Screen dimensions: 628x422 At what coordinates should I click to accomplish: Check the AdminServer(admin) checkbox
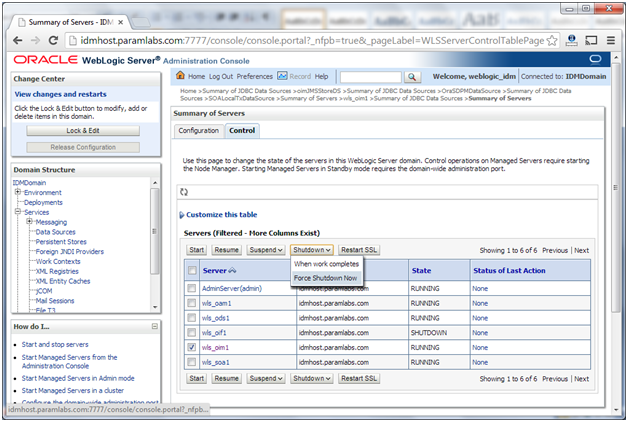click(192, 288)
